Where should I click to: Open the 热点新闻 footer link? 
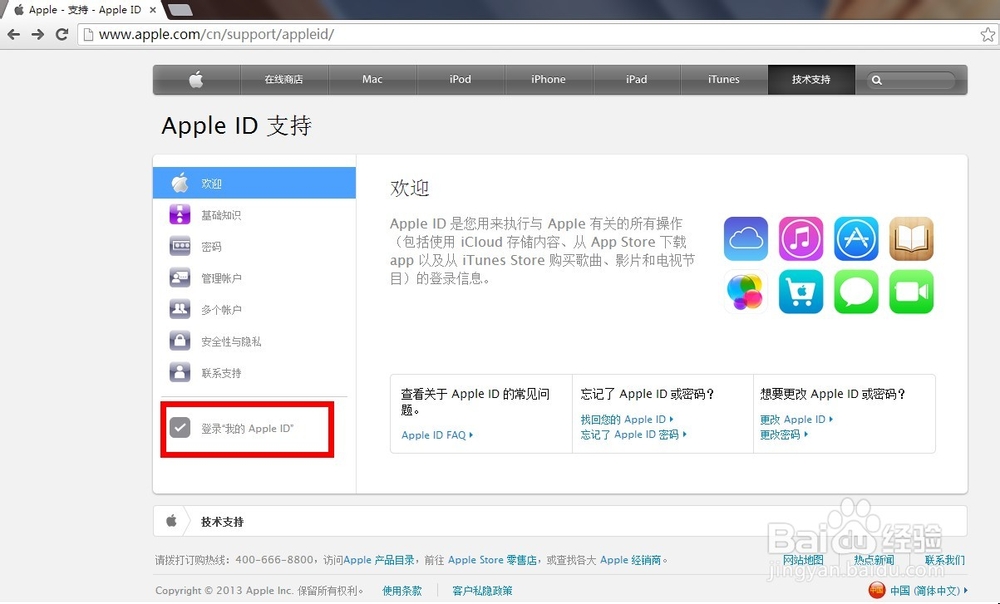tap(874, 560)
